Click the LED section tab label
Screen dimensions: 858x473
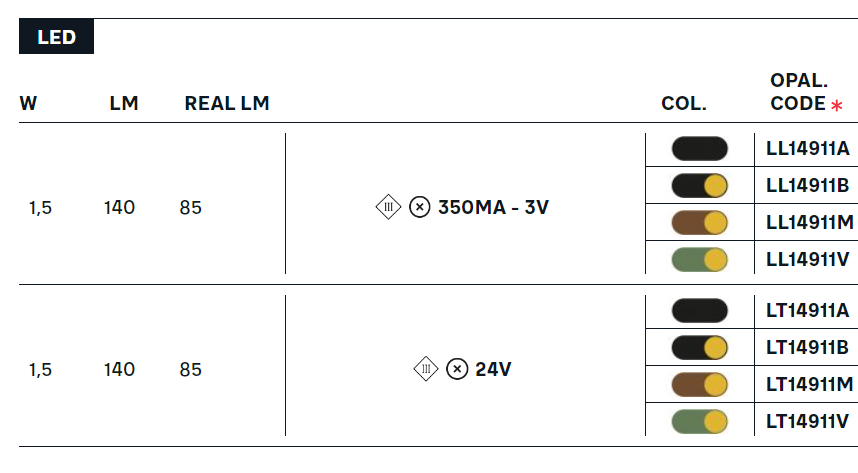(56, 37)
